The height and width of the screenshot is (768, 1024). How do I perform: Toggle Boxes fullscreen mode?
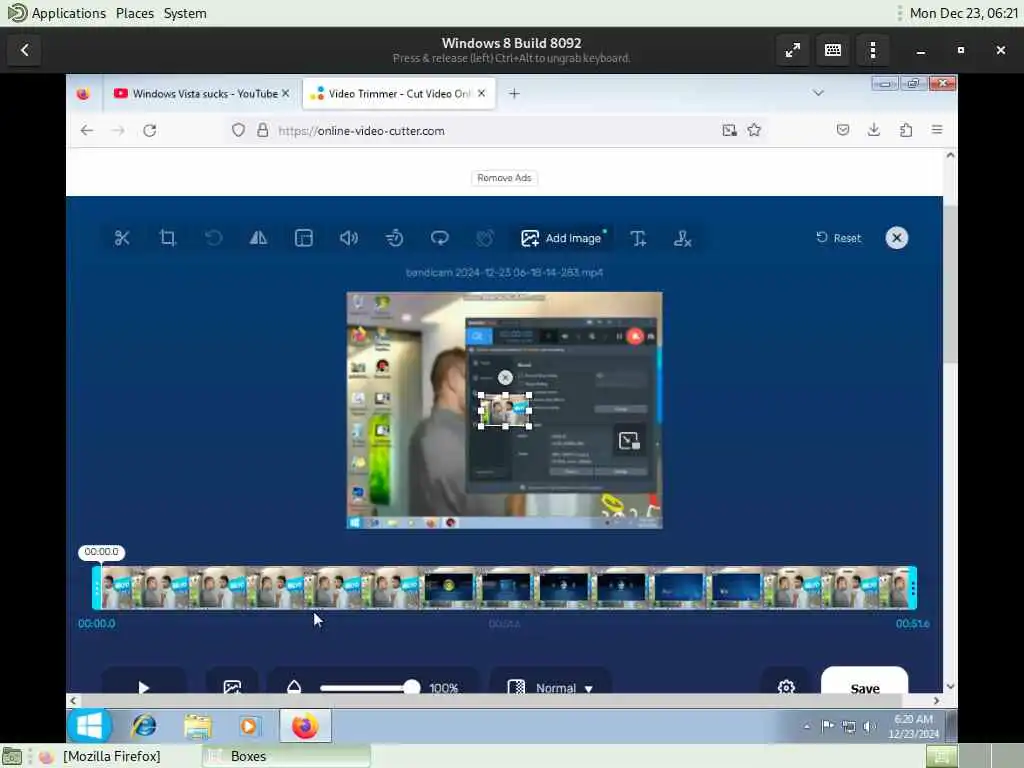coord(793,50)
